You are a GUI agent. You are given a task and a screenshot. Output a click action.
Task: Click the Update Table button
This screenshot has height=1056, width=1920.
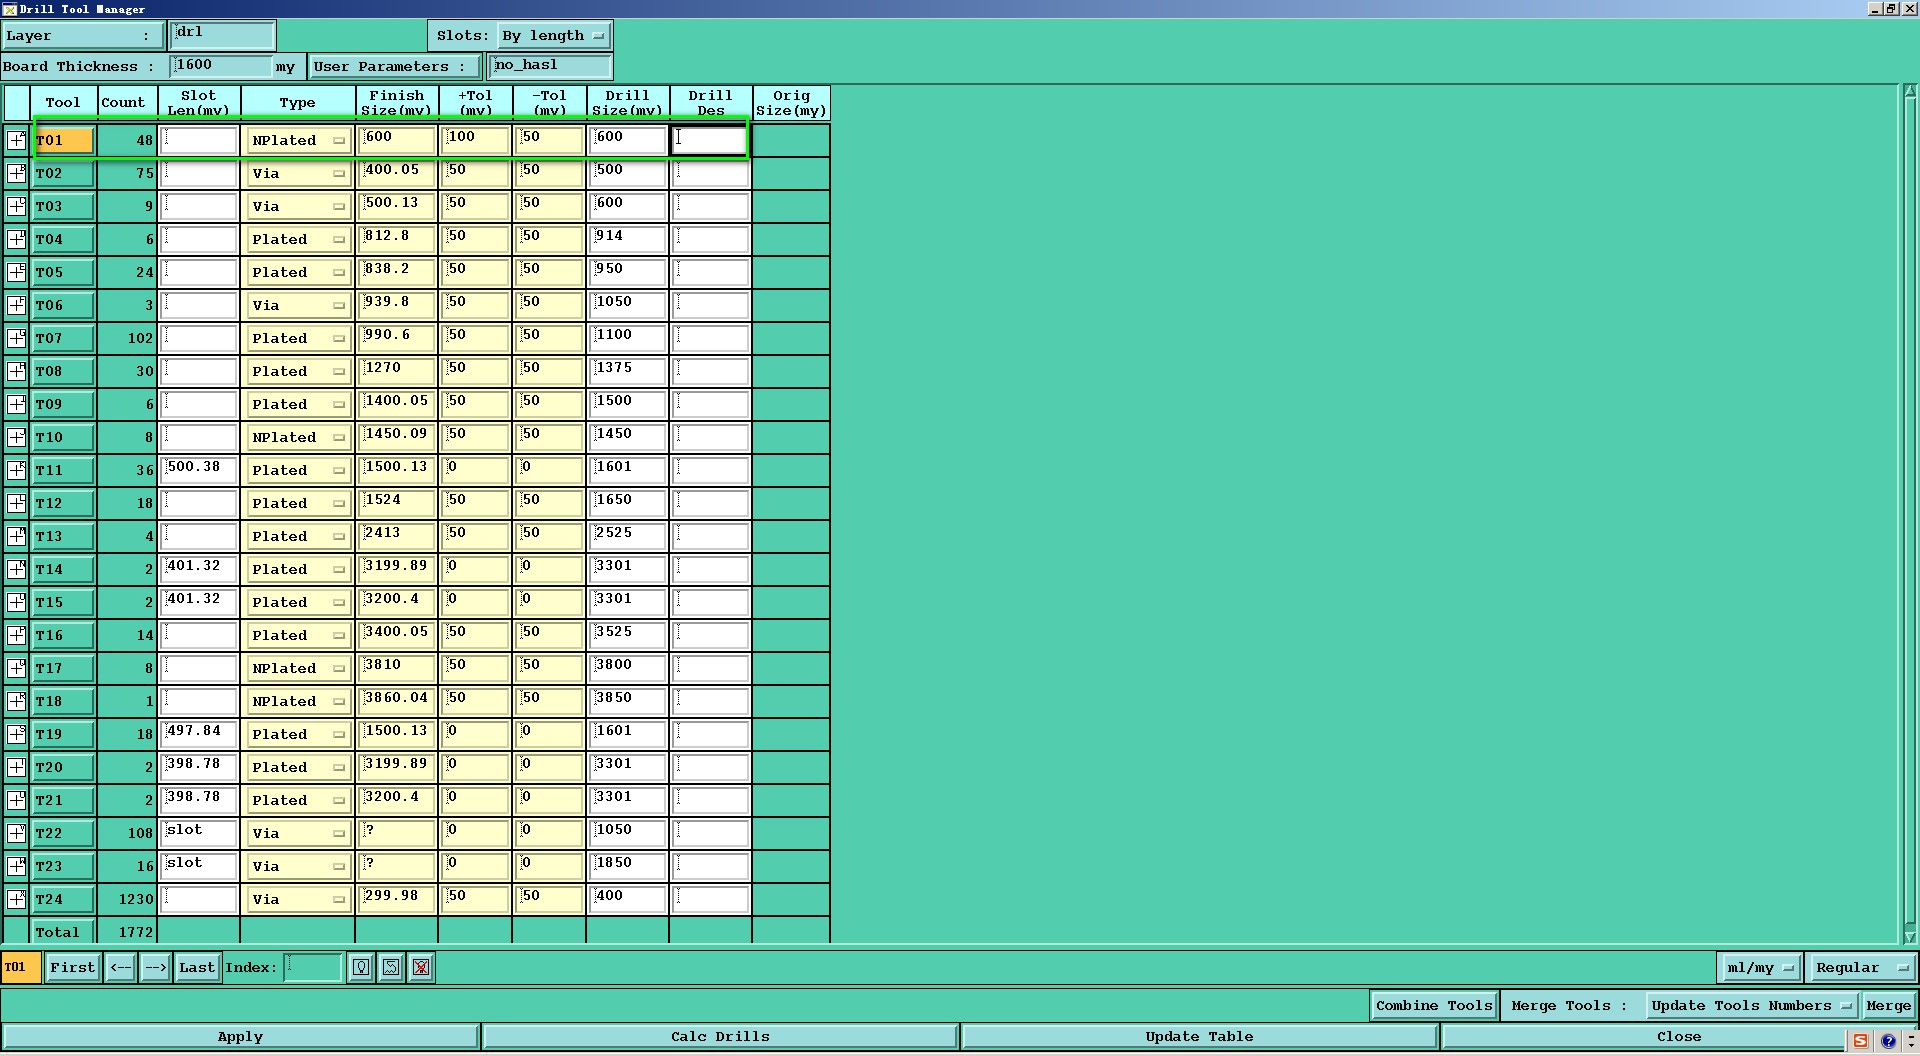tap(1199, 1037)
